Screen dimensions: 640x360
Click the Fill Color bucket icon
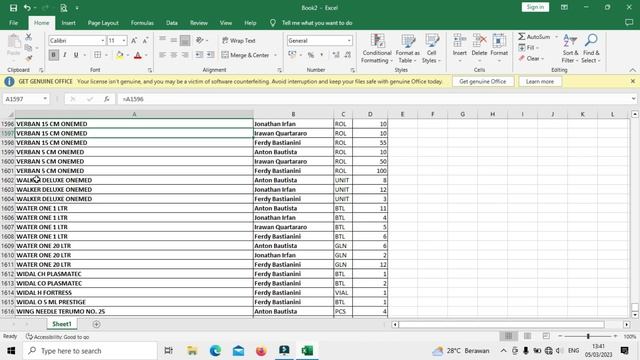(x=120, y=55)
